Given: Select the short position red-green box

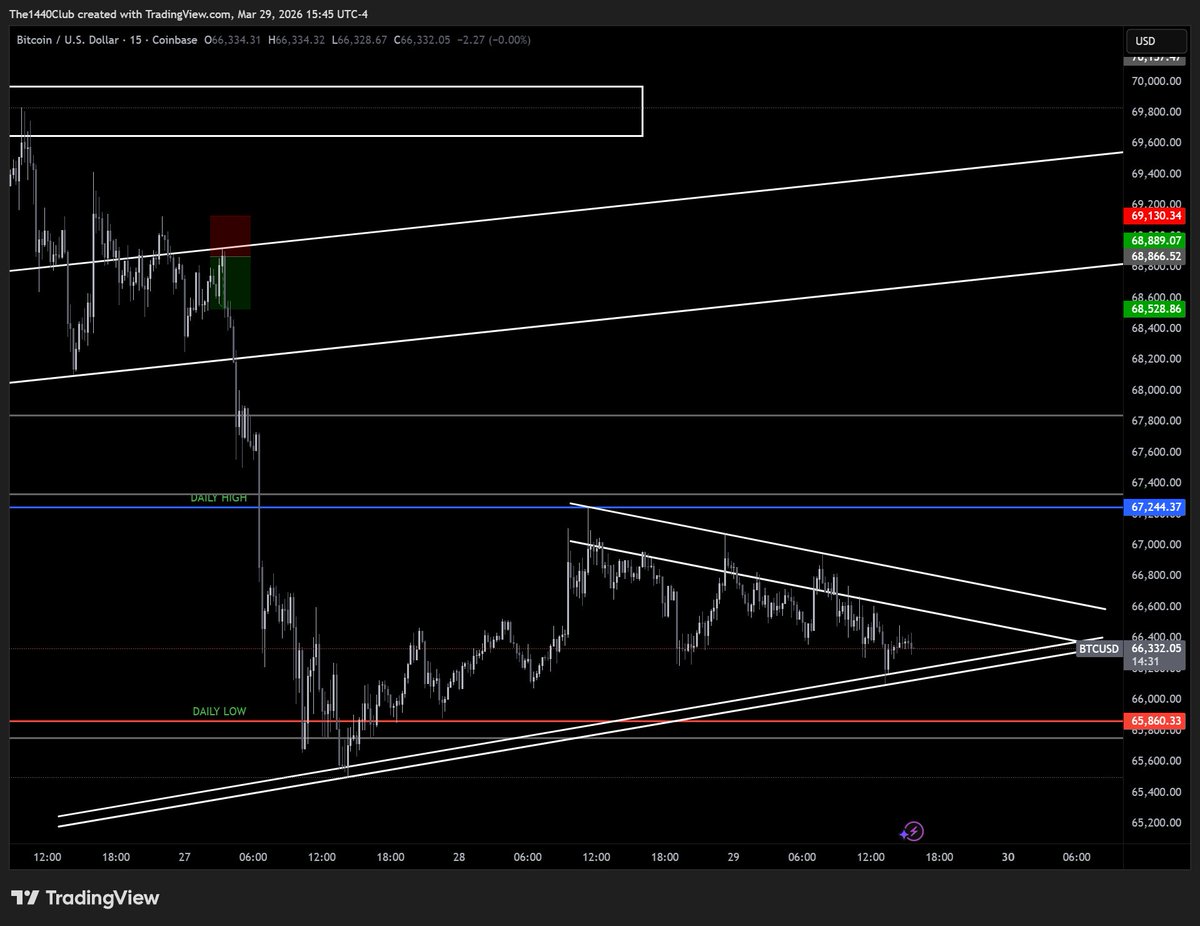Looking at the screenshot, I should click(230, 261).
